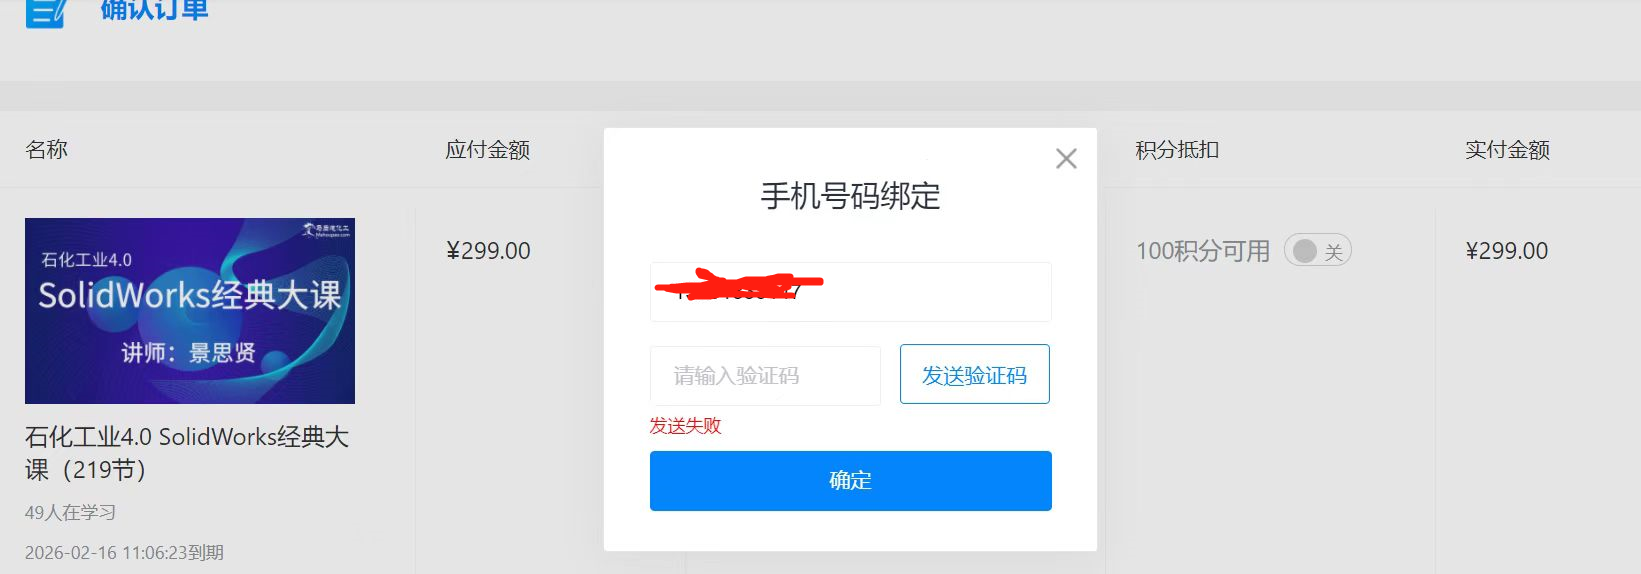1641x574 pixels.
Task: Click the 发送验证码 button
Action: click(x=975, y=375)
